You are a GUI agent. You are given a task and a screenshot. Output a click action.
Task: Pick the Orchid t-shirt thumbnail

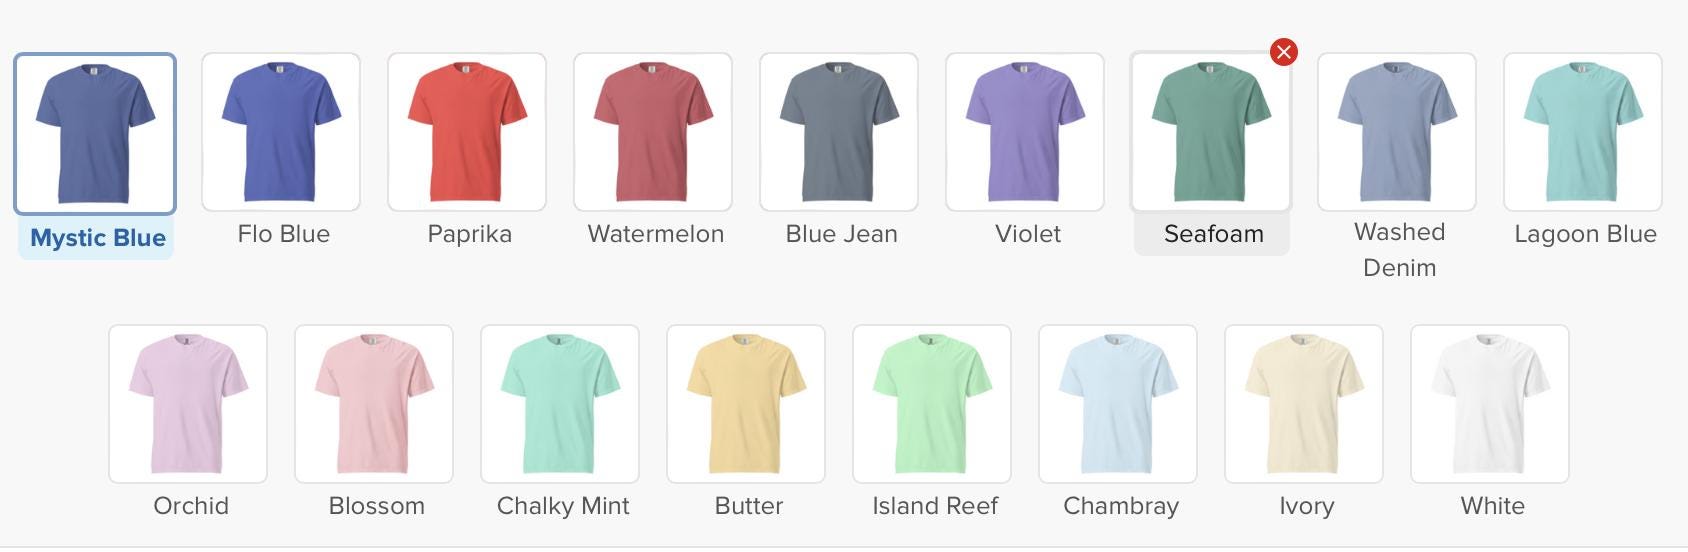[188, 404]
